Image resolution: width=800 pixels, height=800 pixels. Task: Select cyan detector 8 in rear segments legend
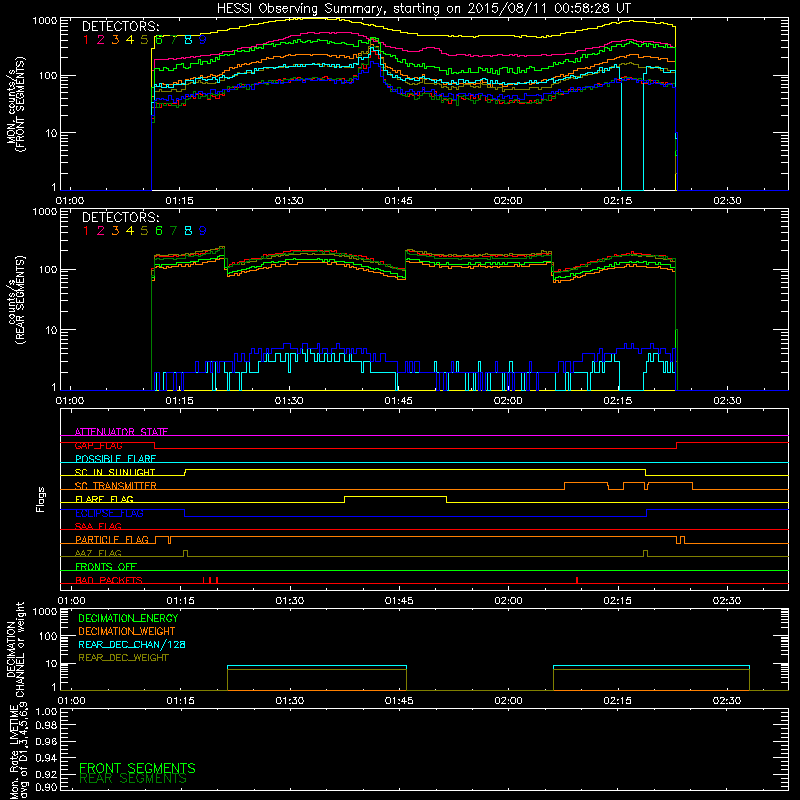pos(188,231)
